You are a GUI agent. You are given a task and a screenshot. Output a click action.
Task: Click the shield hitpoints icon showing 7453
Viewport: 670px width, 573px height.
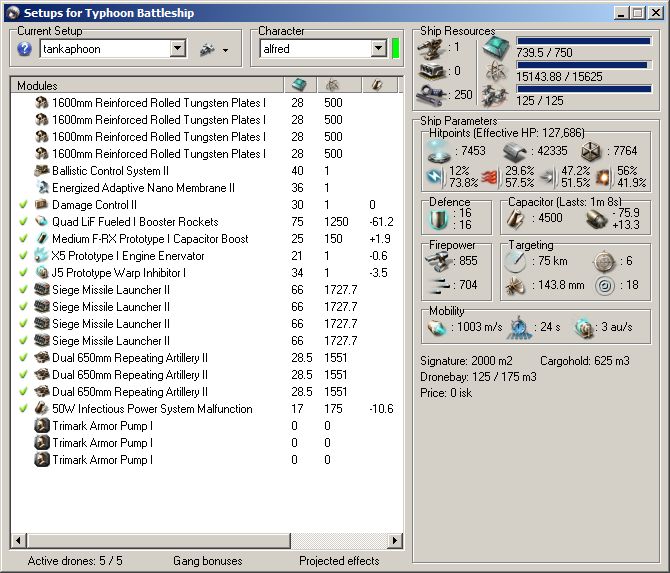coord(440,149)
